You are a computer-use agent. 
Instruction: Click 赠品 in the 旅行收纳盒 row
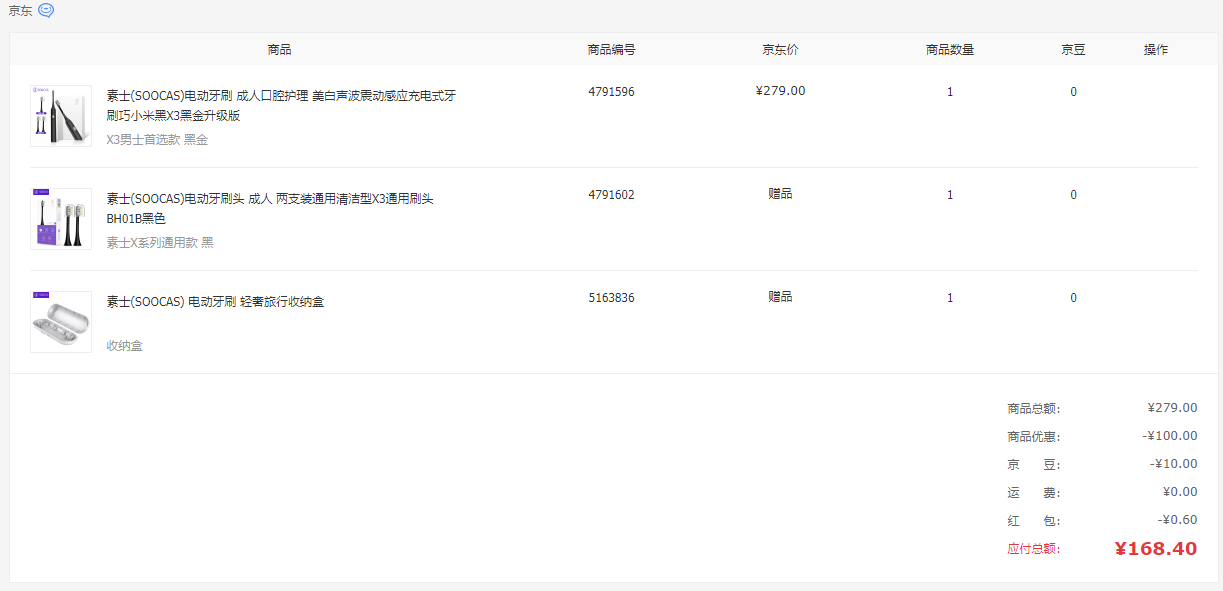pos(780,297)
